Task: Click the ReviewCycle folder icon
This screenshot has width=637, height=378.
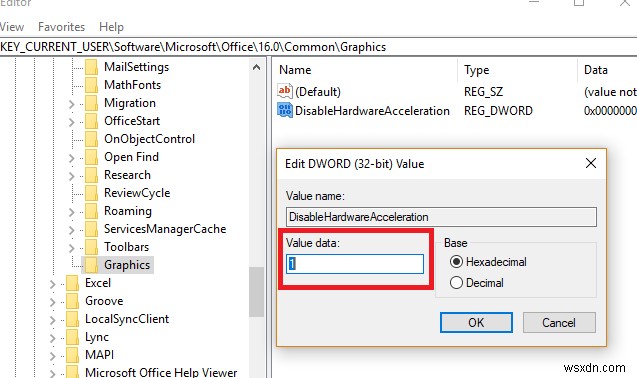Action: pyautogui.click(x=91, y=193)
